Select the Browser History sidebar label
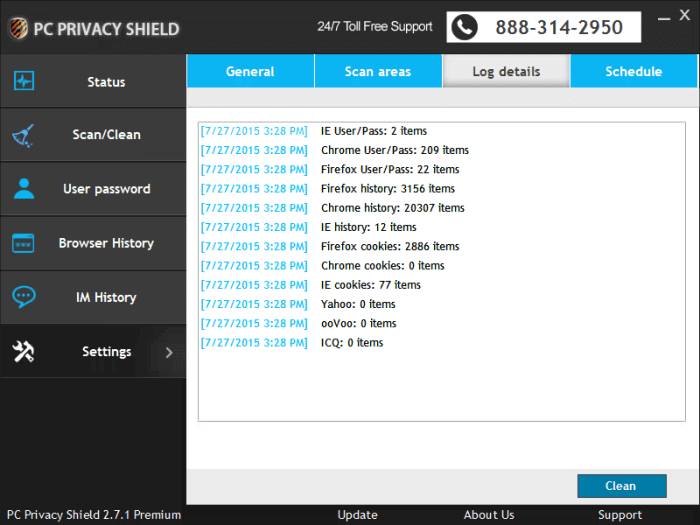700x525 pixels. click(x=106, y=243)
